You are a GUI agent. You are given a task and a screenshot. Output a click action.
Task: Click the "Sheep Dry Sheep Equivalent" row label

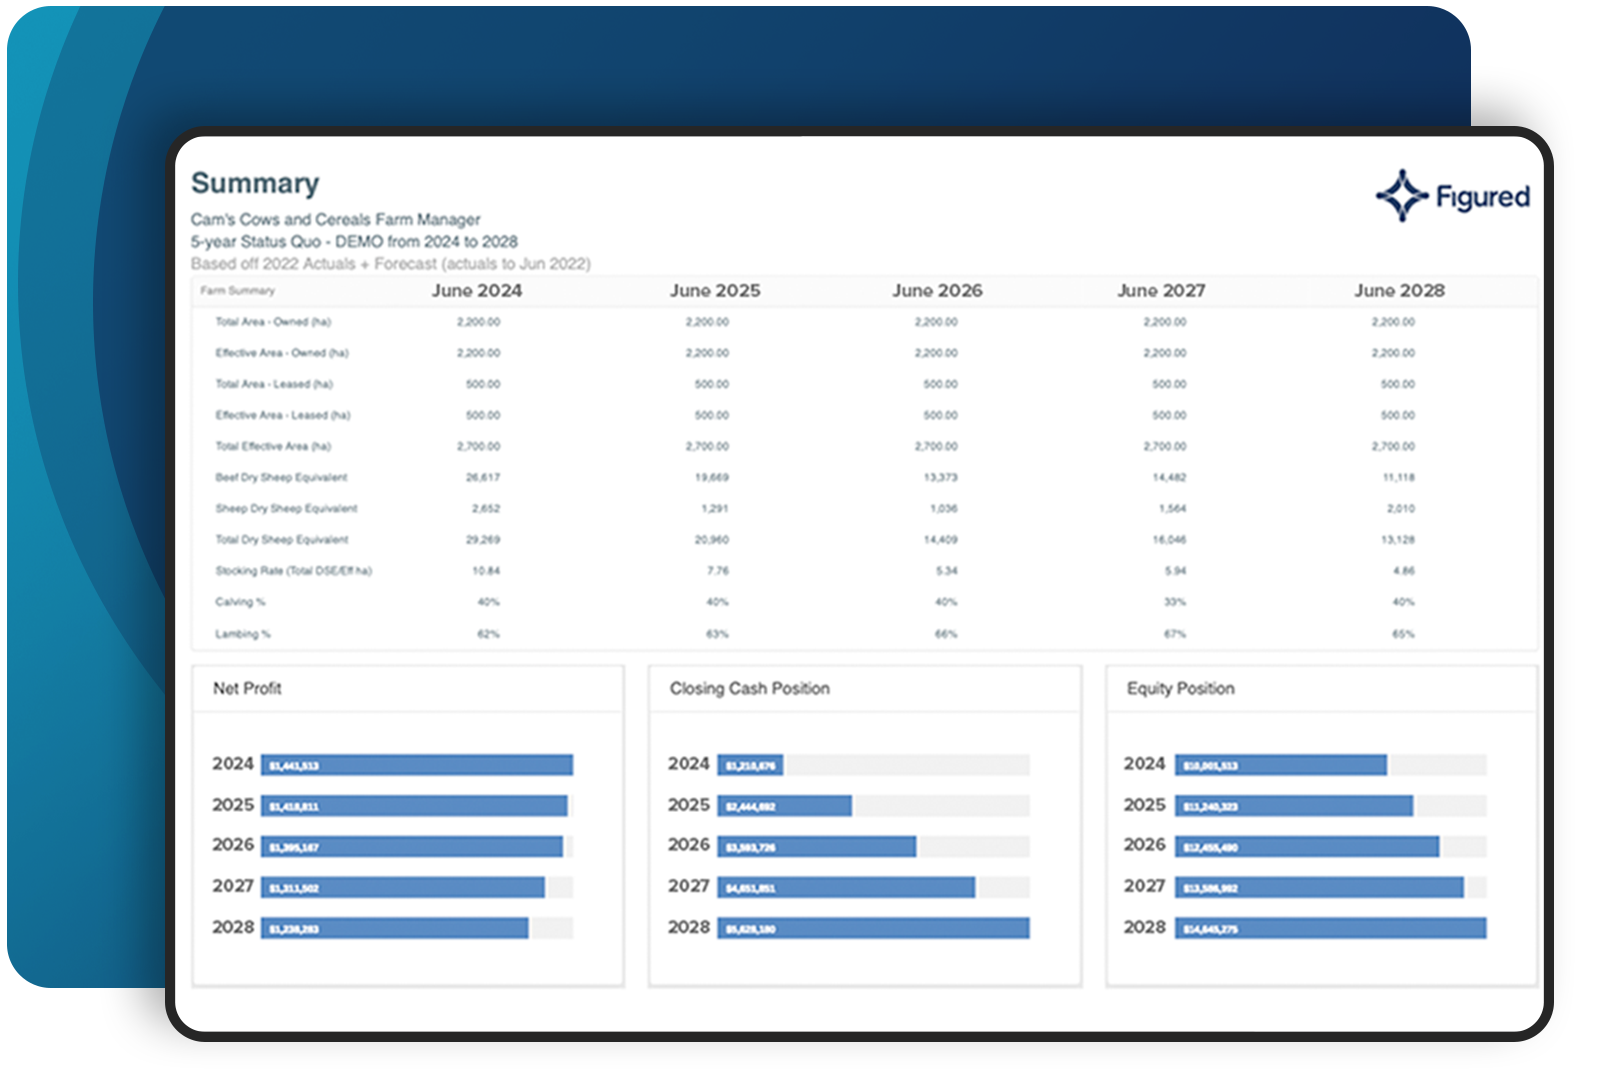point(286,508)
